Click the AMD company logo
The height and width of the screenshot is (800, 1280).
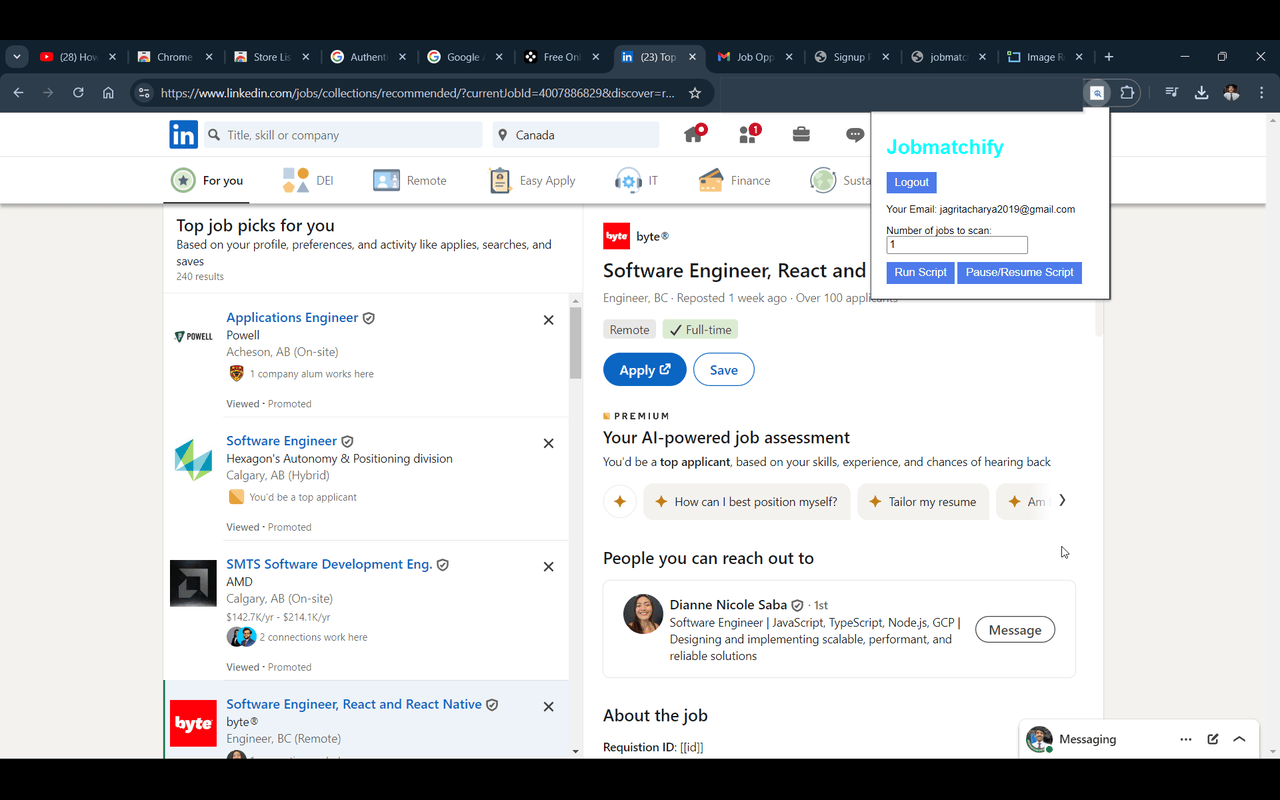click(x=193, y=584)
